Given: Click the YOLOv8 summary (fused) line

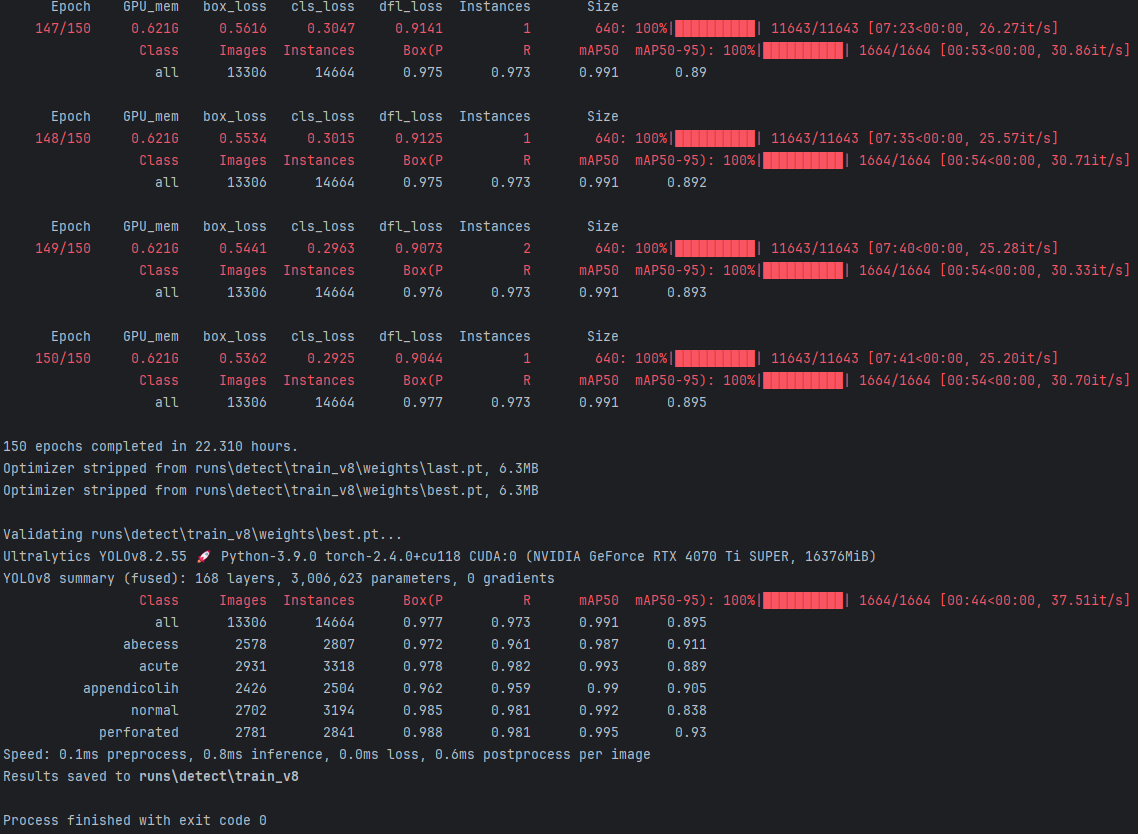Looking at the screenshot, I should [x=278, y=578].
